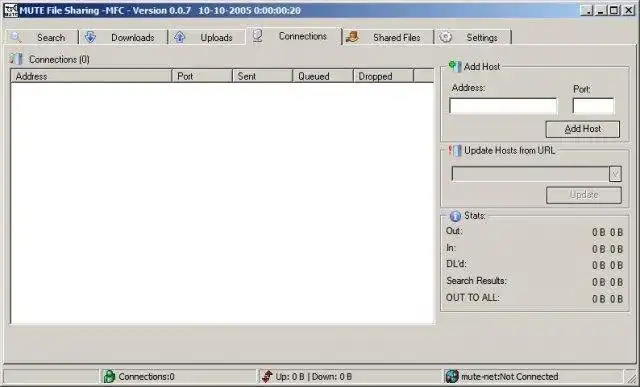Focus the Add Host Port input field
This screenshot has width=640, height=387.
593,106
